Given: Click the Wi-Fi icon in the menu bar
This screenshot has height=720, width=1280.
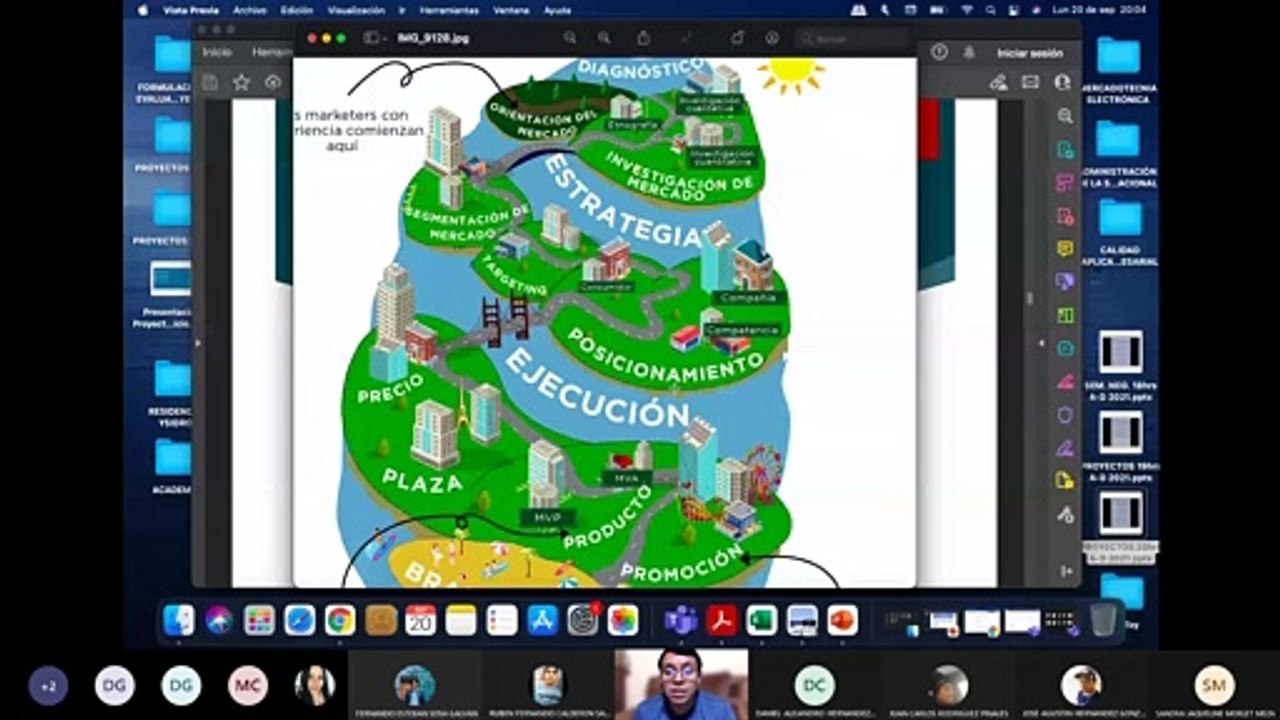Looking at the screenshot, I should (967, 10).
